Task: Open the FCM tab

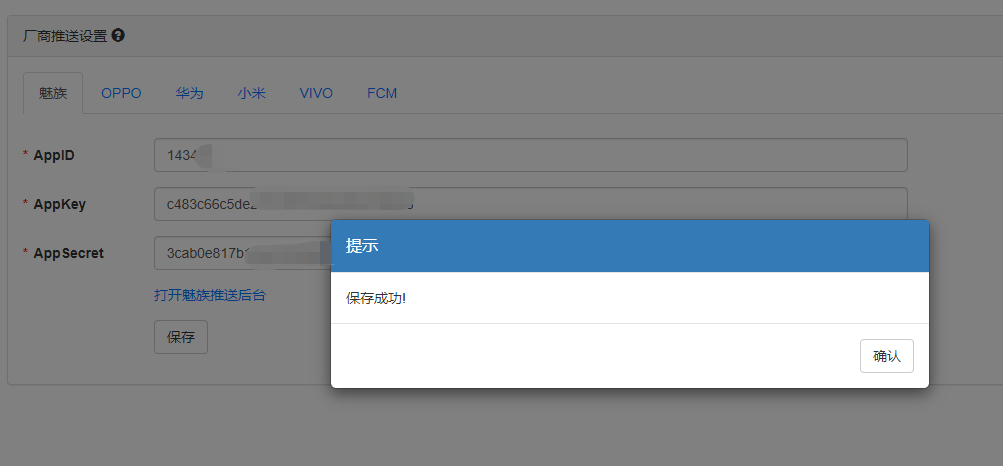Action: pyautogui.click(x=382, y=93)
